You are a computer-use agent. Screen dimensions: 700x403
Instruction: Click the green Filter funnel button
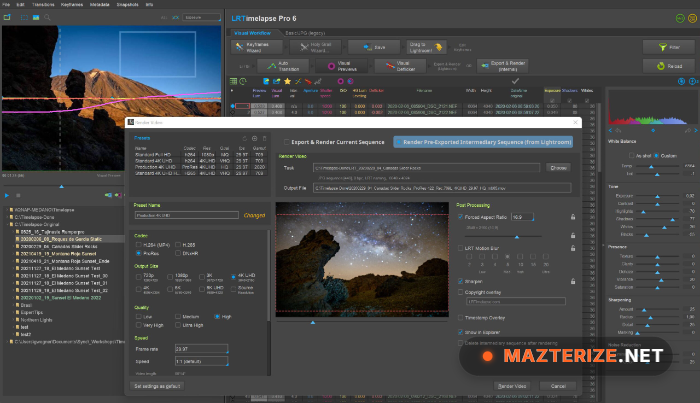(669, 47)
